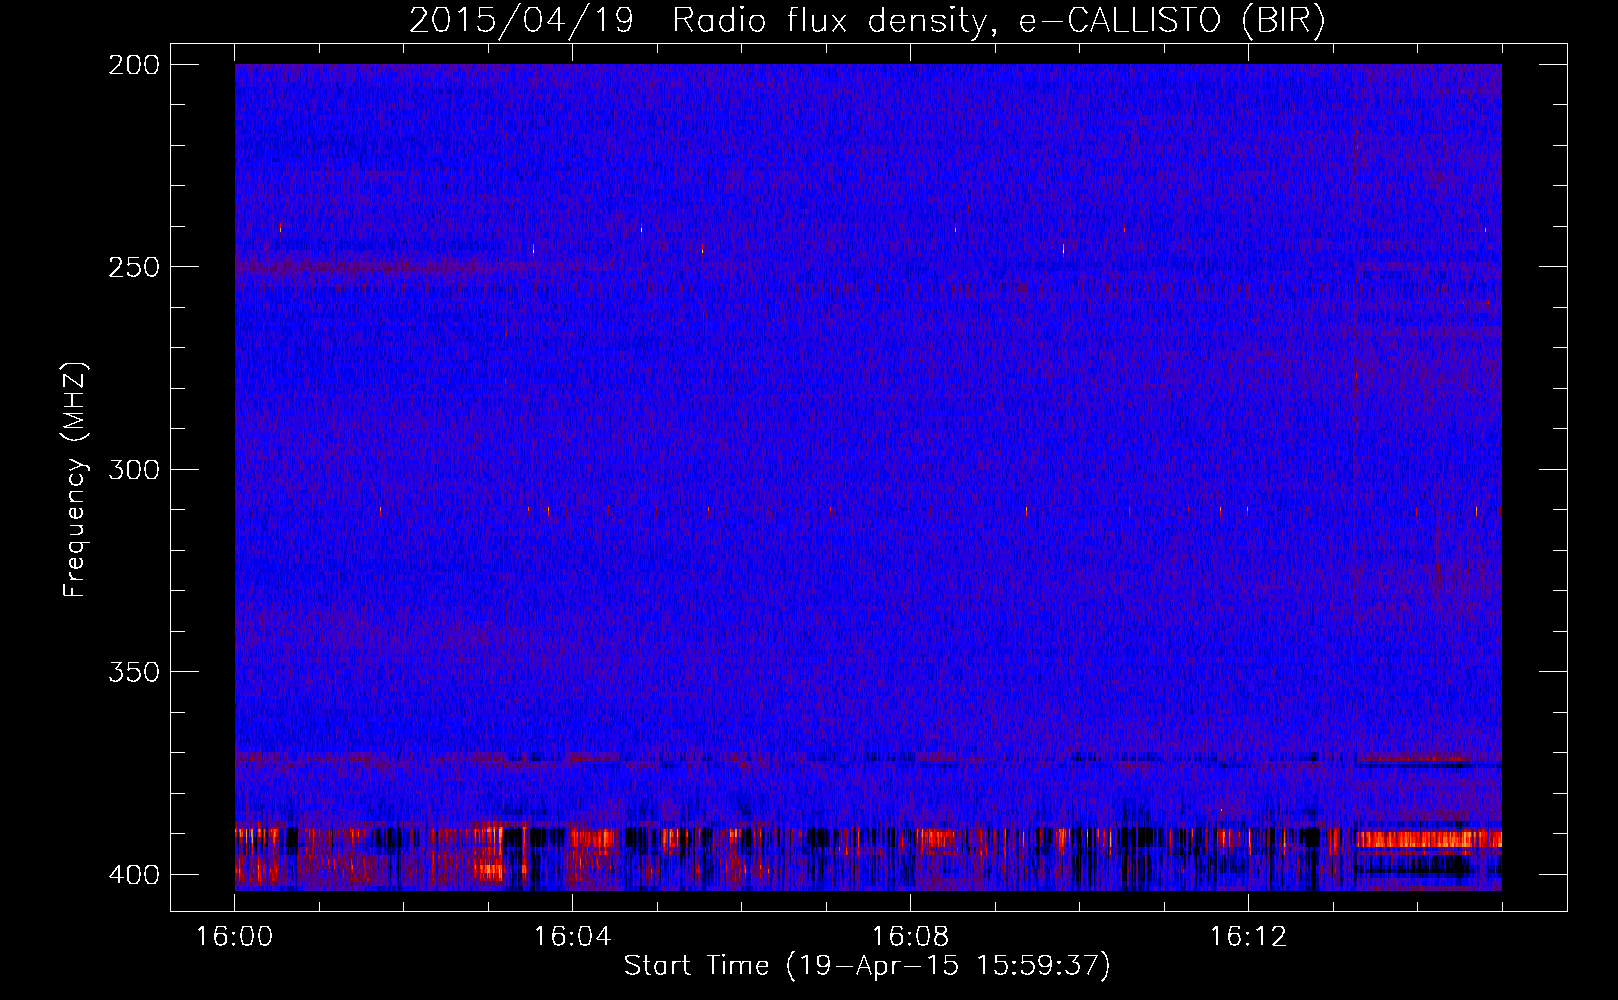Click the '16:00' time tick label
Viewport: 1618px width, 1000px height.
point(234,936)
